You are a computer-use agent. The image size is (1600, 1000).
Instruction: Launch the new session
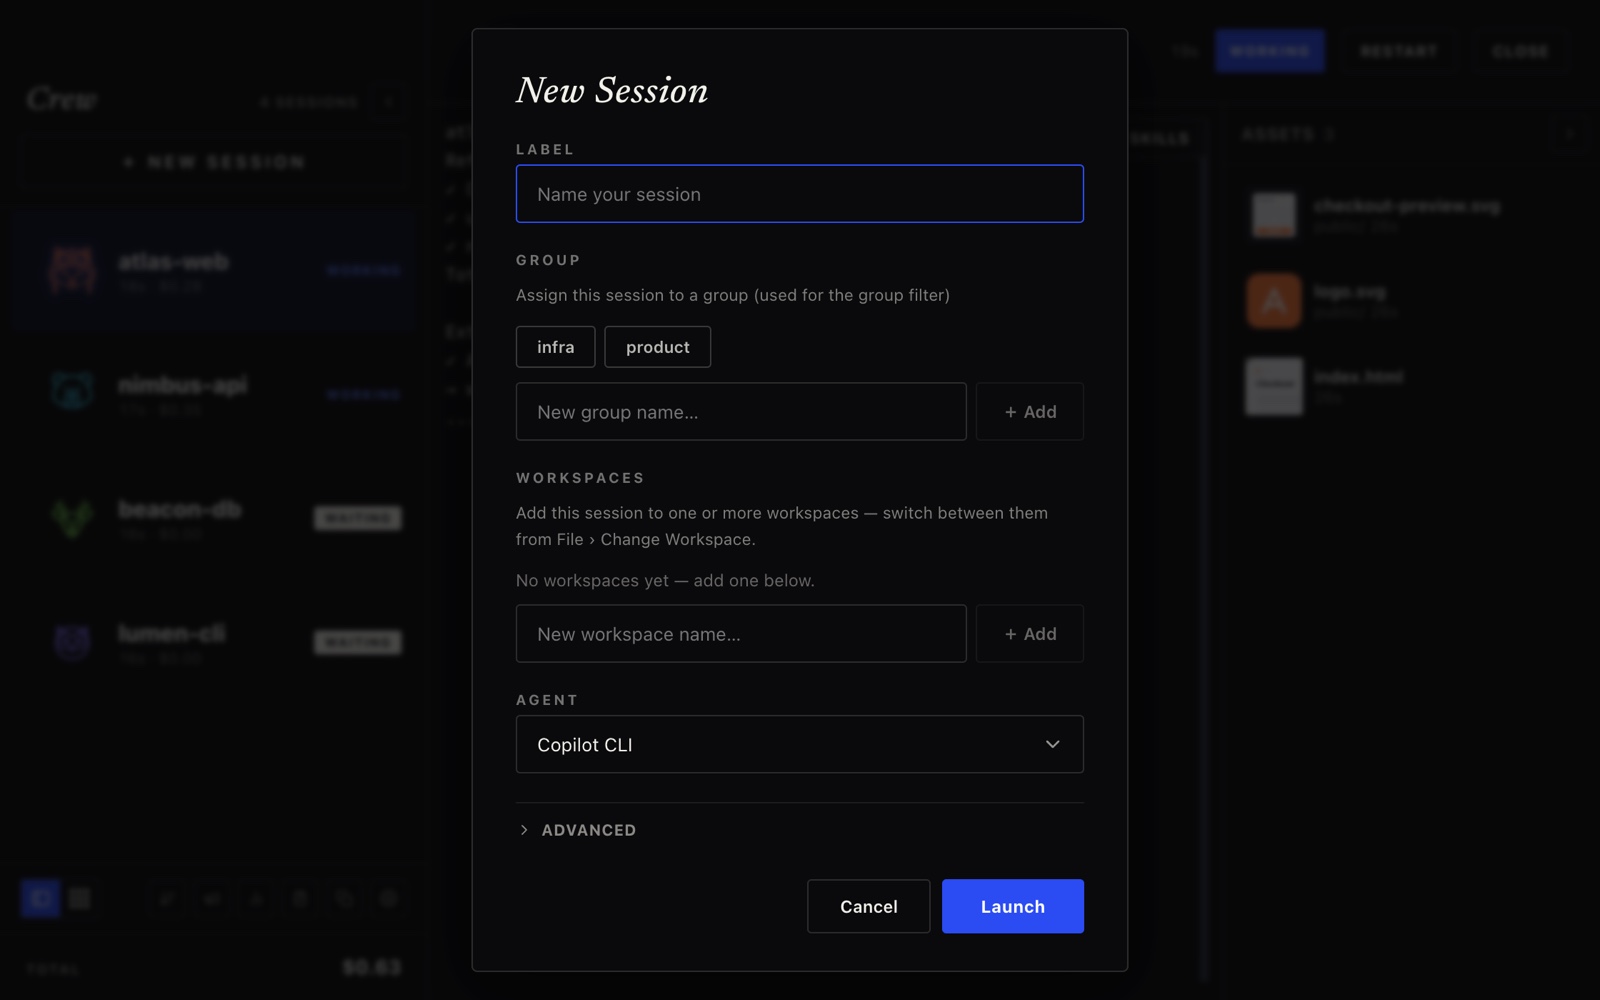[1012, 906]
